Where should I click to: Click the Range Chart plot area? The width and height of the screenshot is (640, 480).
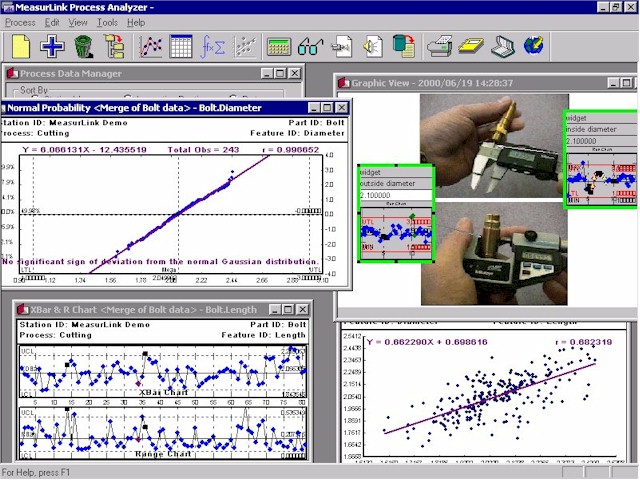[x=150, y=428]
